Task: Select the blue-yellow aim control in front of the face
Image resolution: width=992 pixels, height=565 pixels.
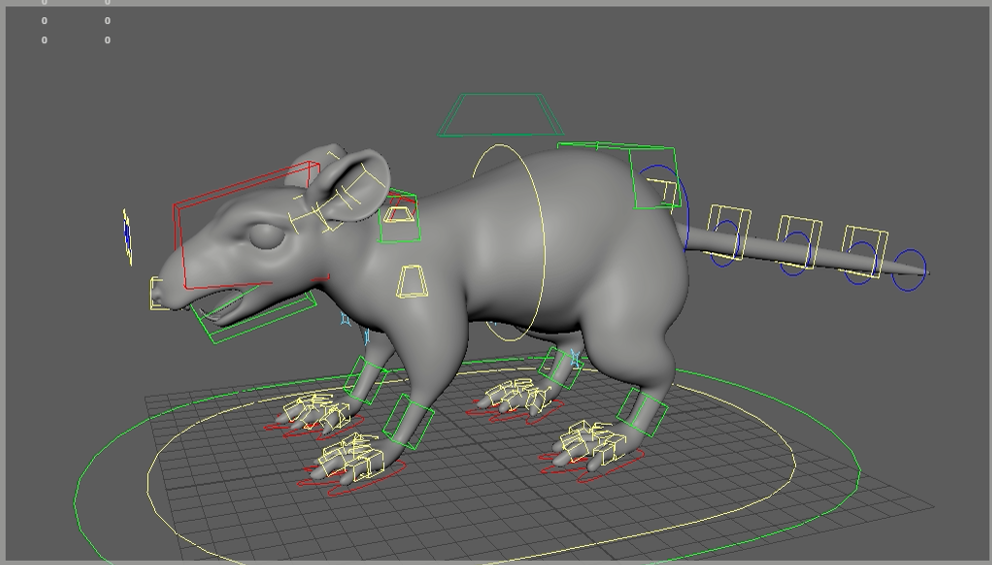Action: pyautogui.click(x=127, y=237)
